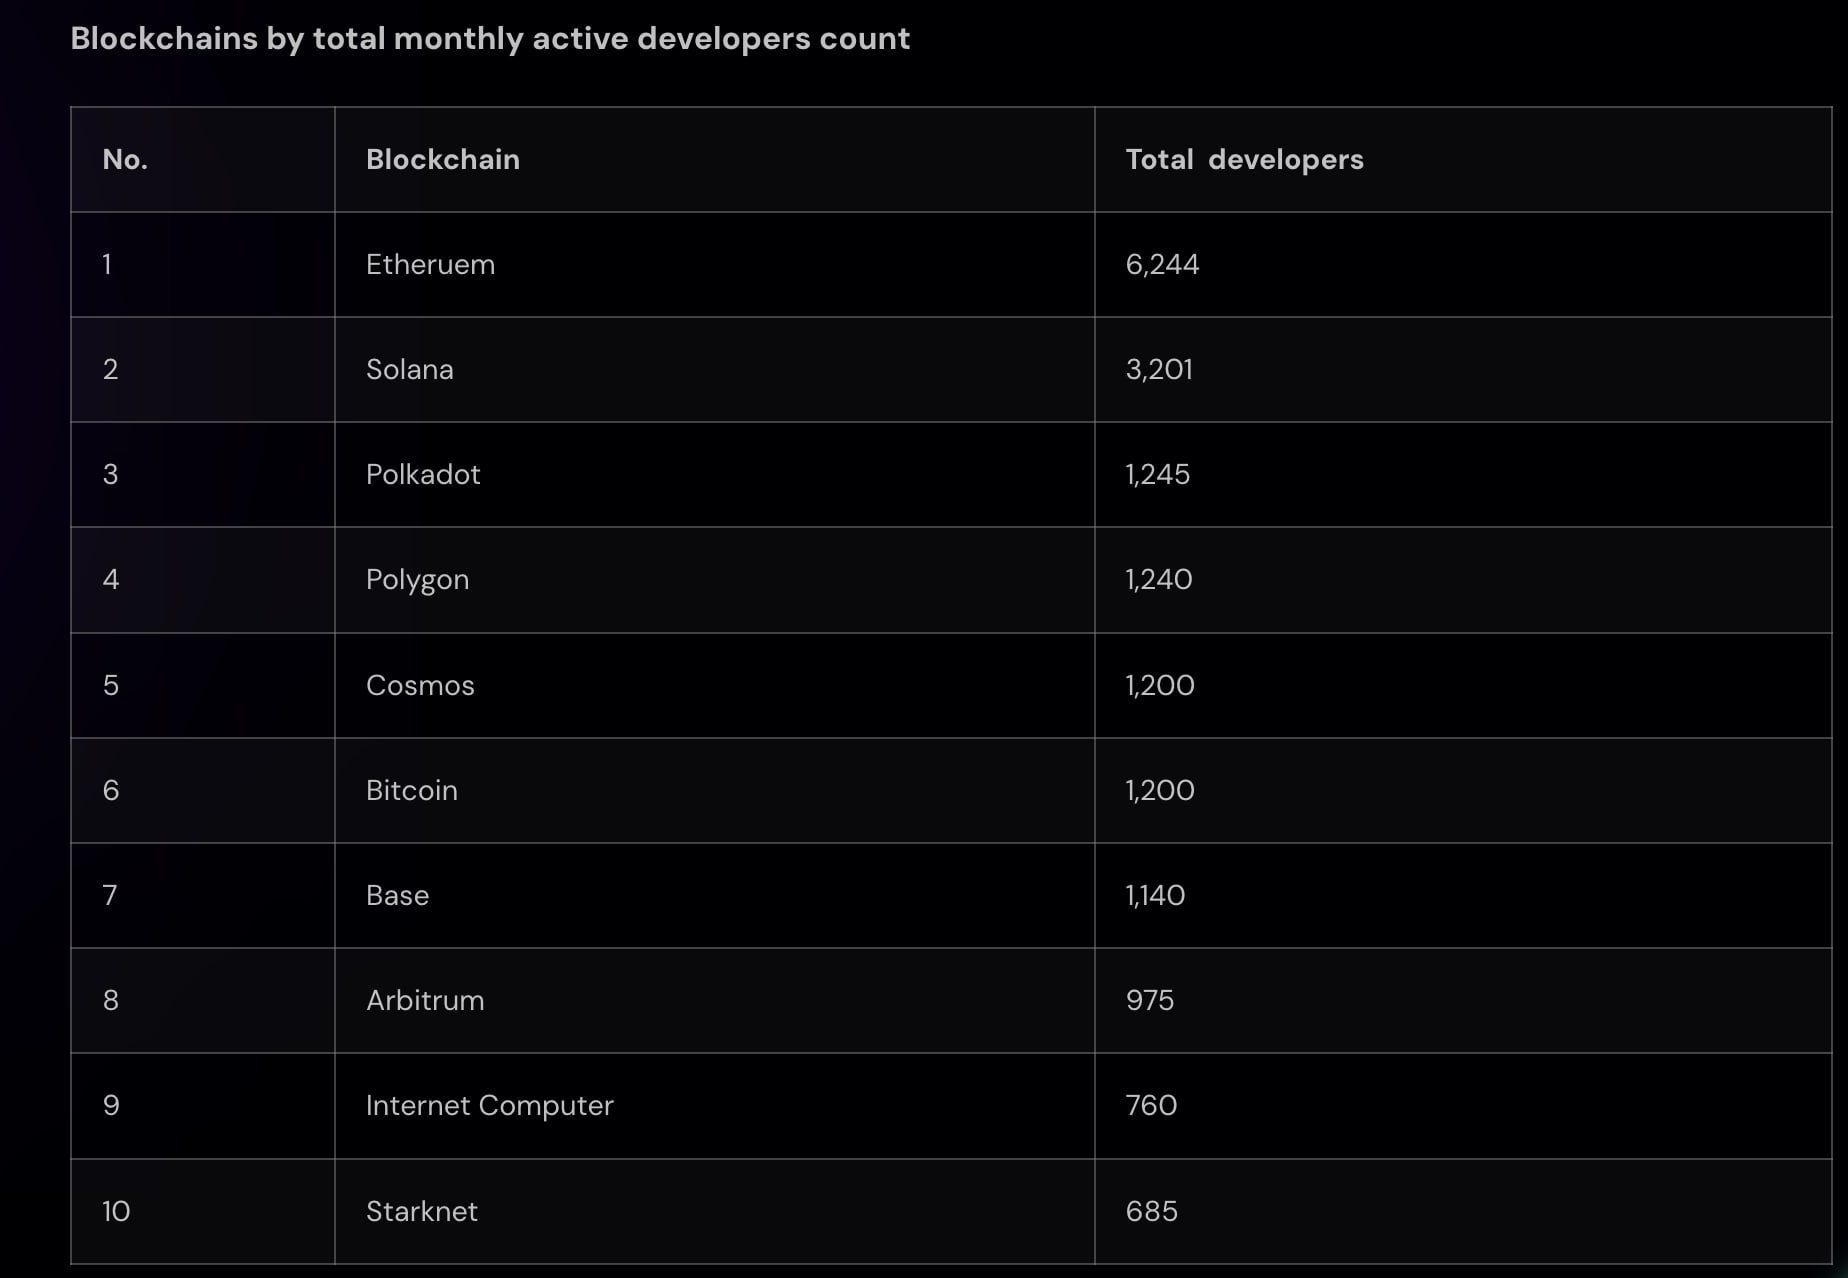Viewport: 1848px width, 1278px height.
Task: Click the Starknet blockchain name
Action: pyautogui.click(x=421, y=1212)
